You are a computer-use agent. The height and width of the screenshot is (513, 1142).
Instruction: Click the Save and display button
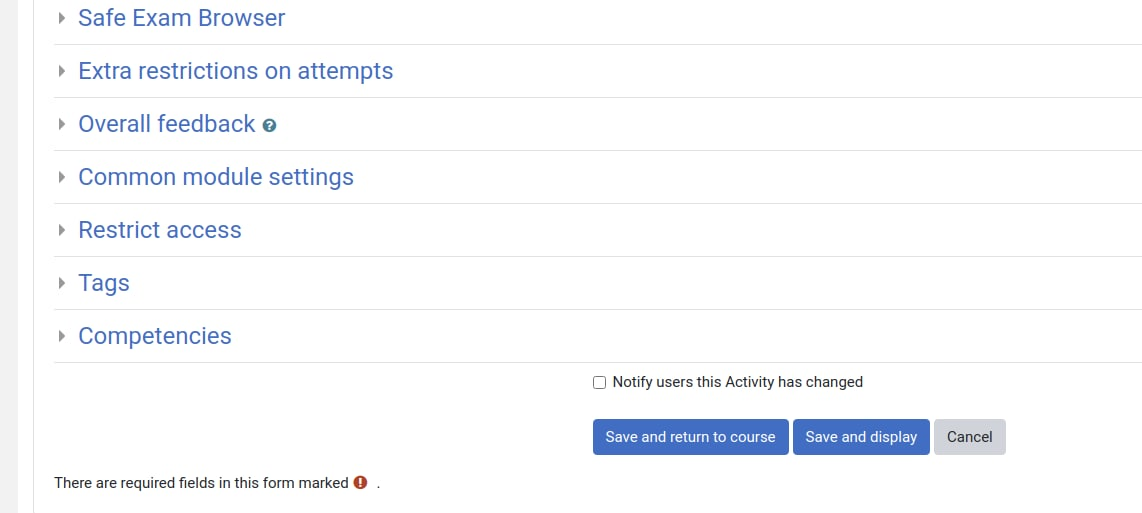pos(861,437)
